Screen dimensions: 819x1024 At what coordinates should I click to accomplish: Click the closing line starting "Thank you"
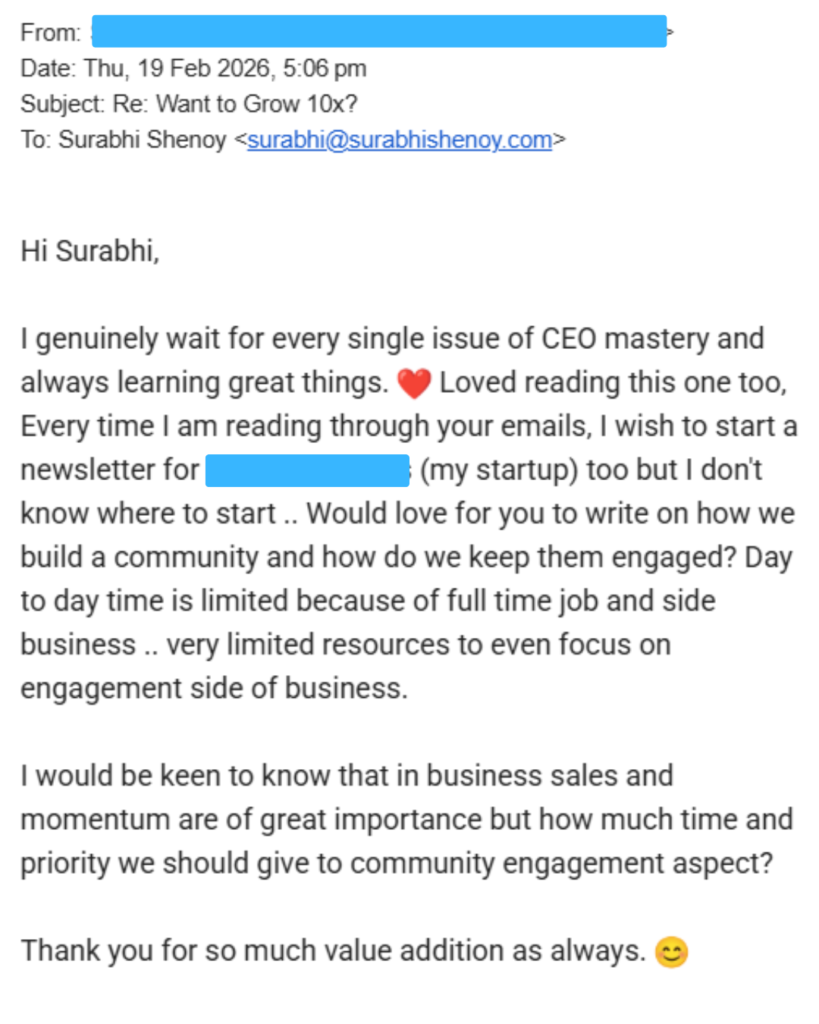click(x=333, y=950)
